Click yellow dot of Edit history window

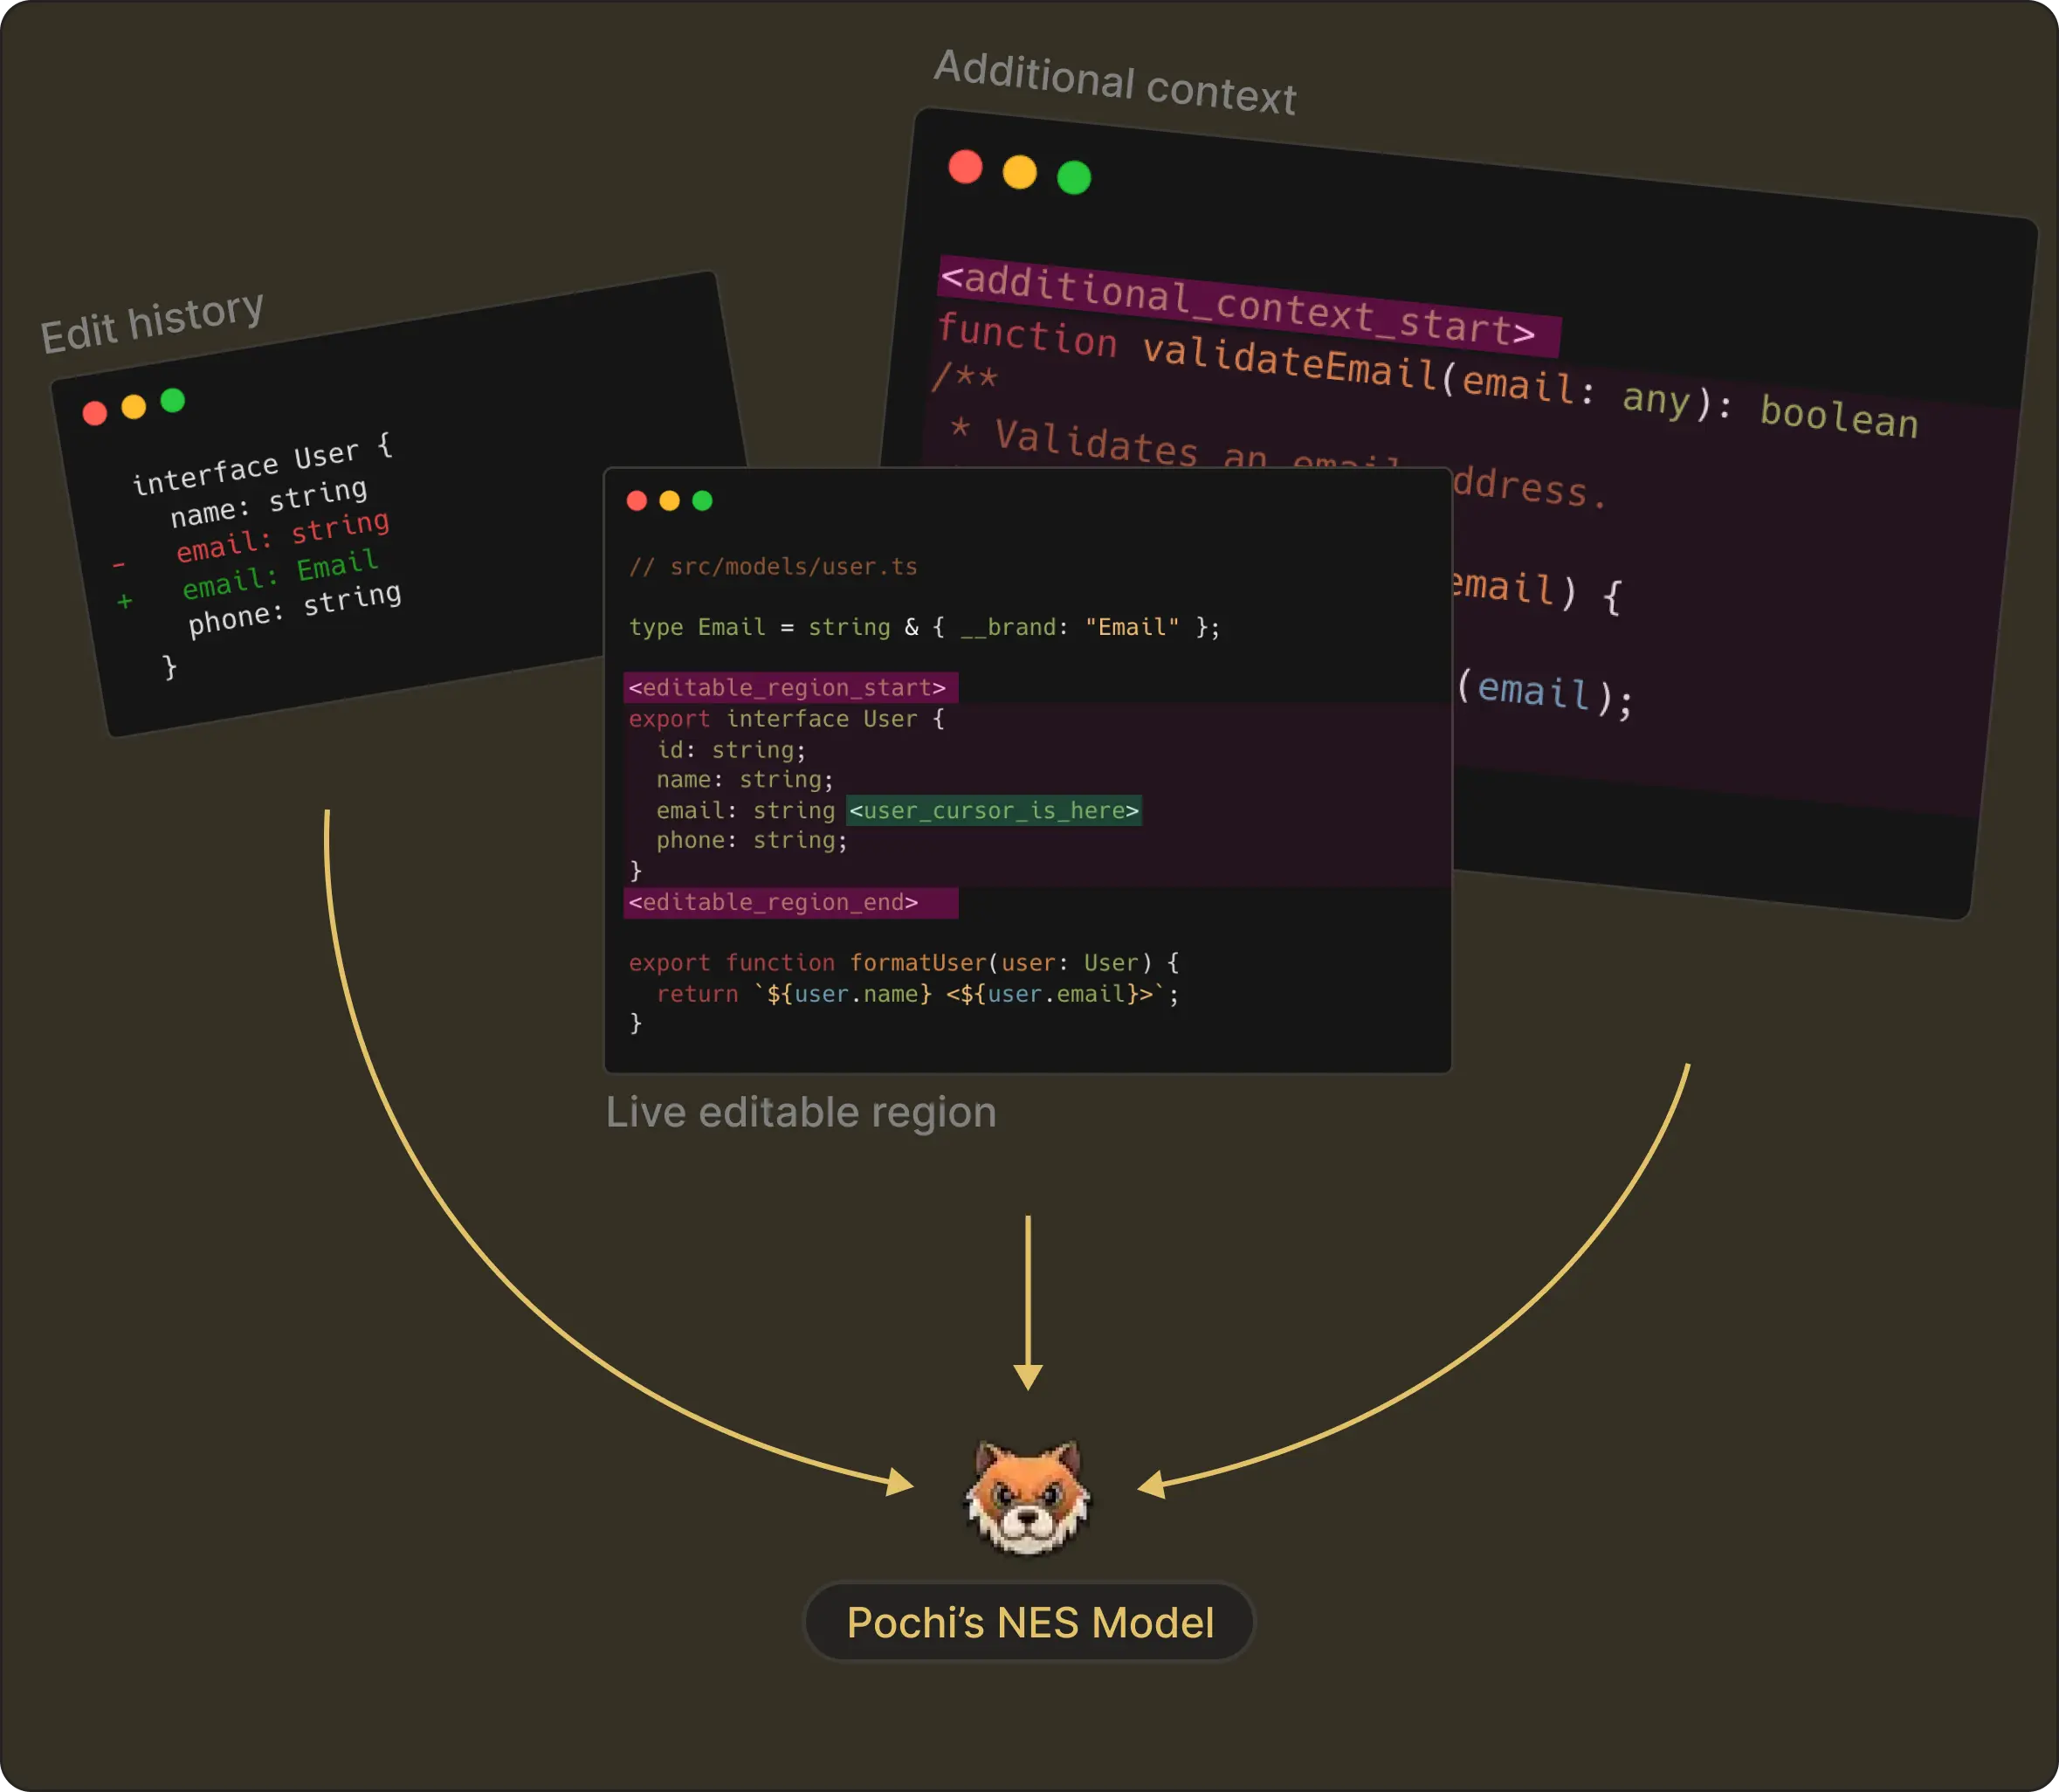[x=134, y=406]
